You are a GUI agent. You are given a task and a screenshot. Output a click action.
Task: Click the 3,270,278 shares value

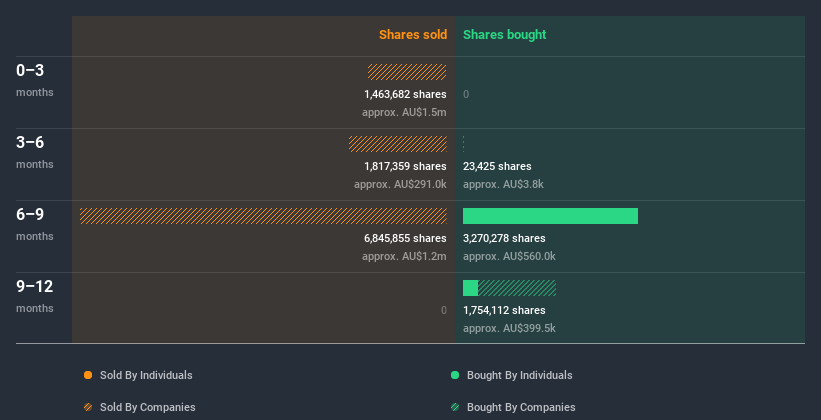[x=504, y=238]
